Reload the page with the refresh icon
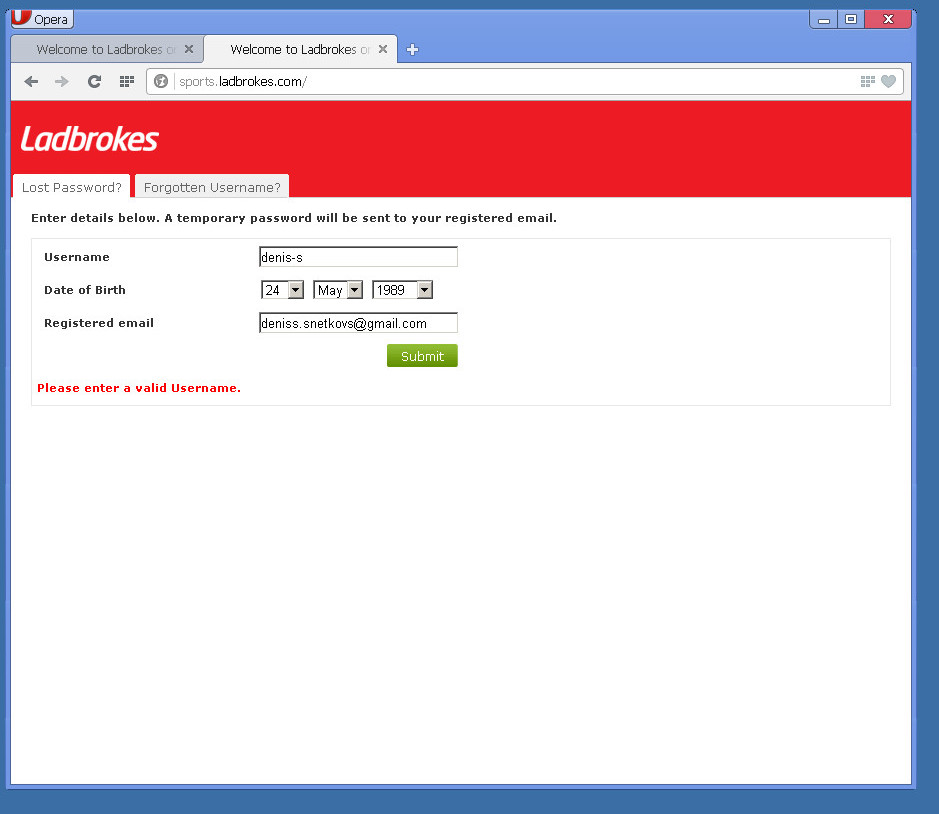This screenshot has width=939, height=814. click(95, 81)
